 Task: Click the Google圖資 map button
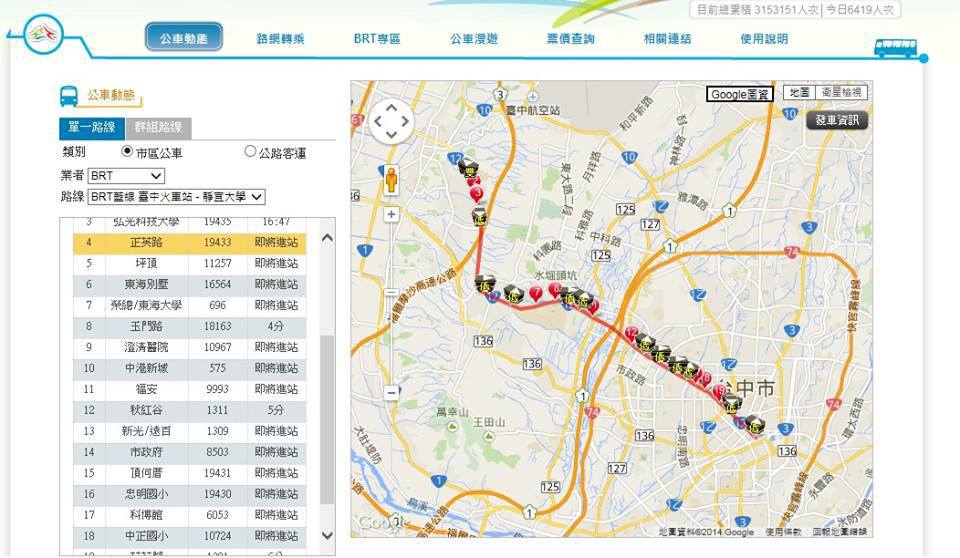click(x=740, y=94)
